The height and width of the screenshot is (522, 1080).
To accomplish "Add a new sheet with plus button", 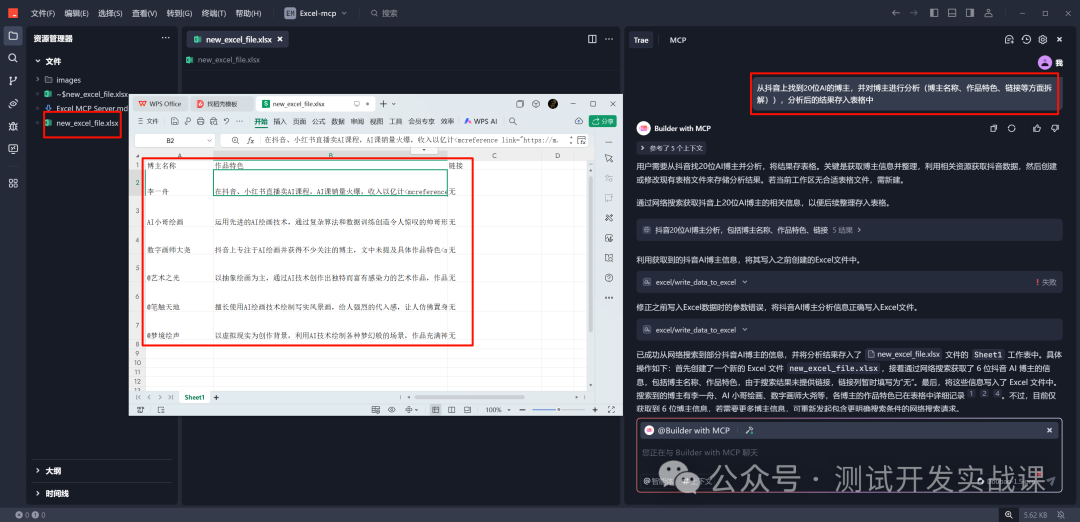I will pyautogui.click(x=216, y=397).
